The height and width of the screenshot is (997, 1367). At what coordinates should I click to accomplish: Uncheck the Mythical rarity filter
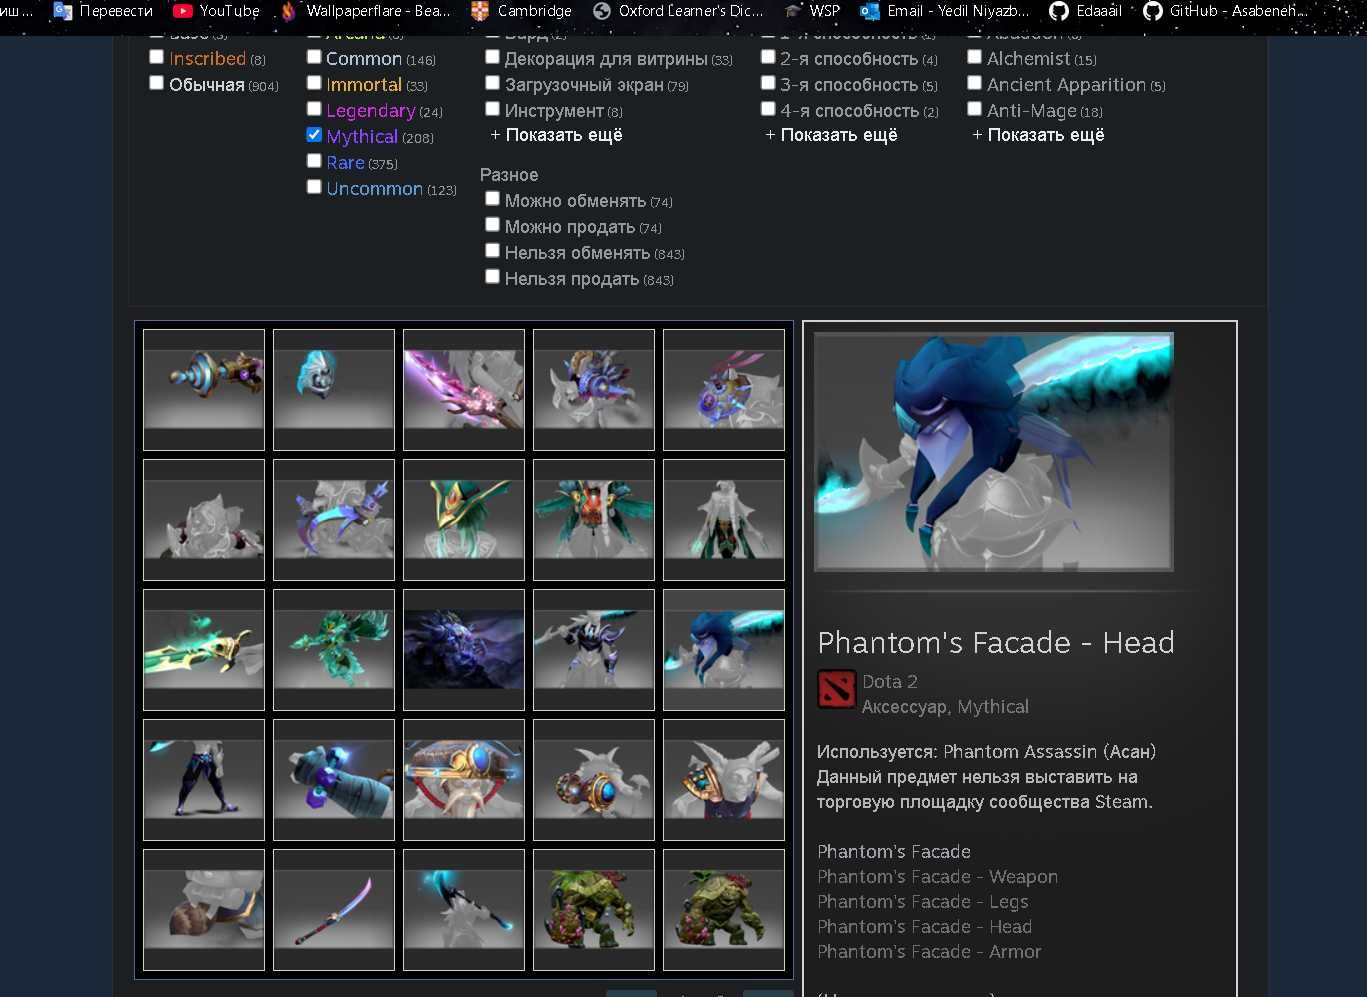pyautogui.click(x=314, y=135)
